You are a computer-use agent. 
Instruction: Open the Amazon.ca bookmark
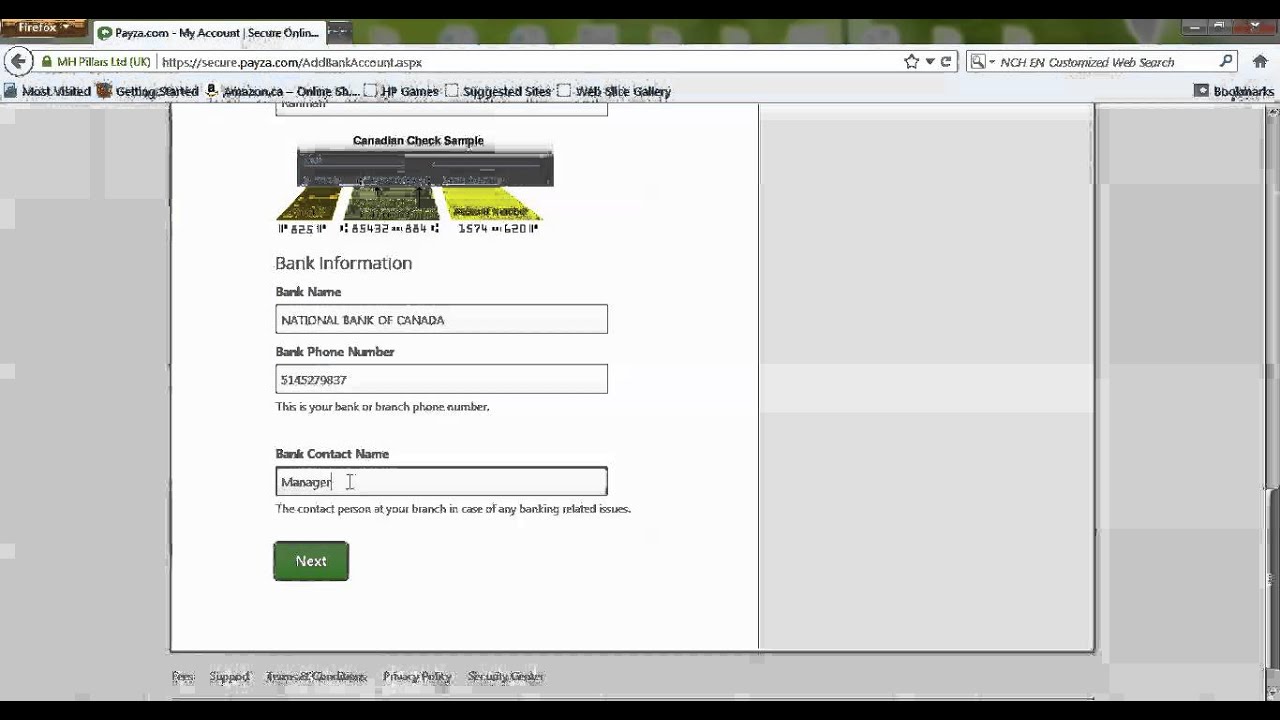coord(282,91)
